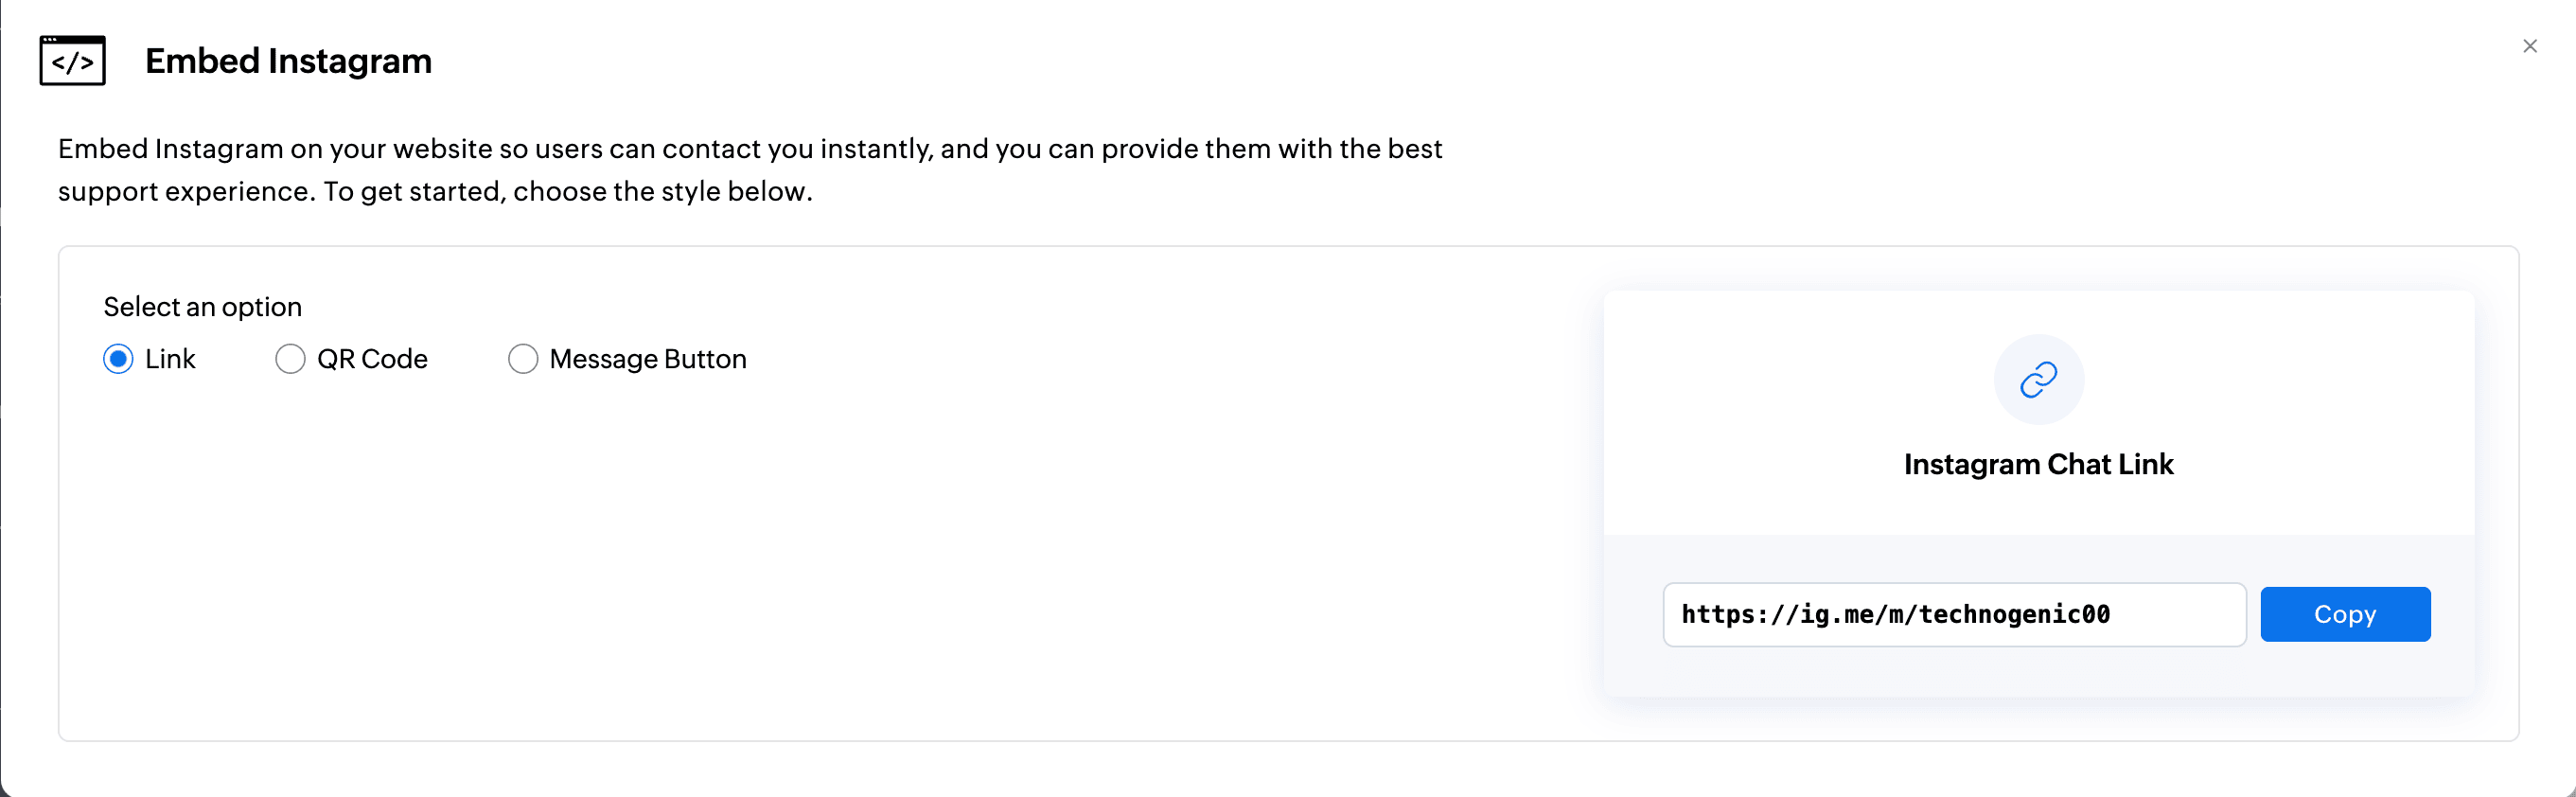
Task: Click the "Embed Instagram on your website" description line
Action: pos(749,149)
